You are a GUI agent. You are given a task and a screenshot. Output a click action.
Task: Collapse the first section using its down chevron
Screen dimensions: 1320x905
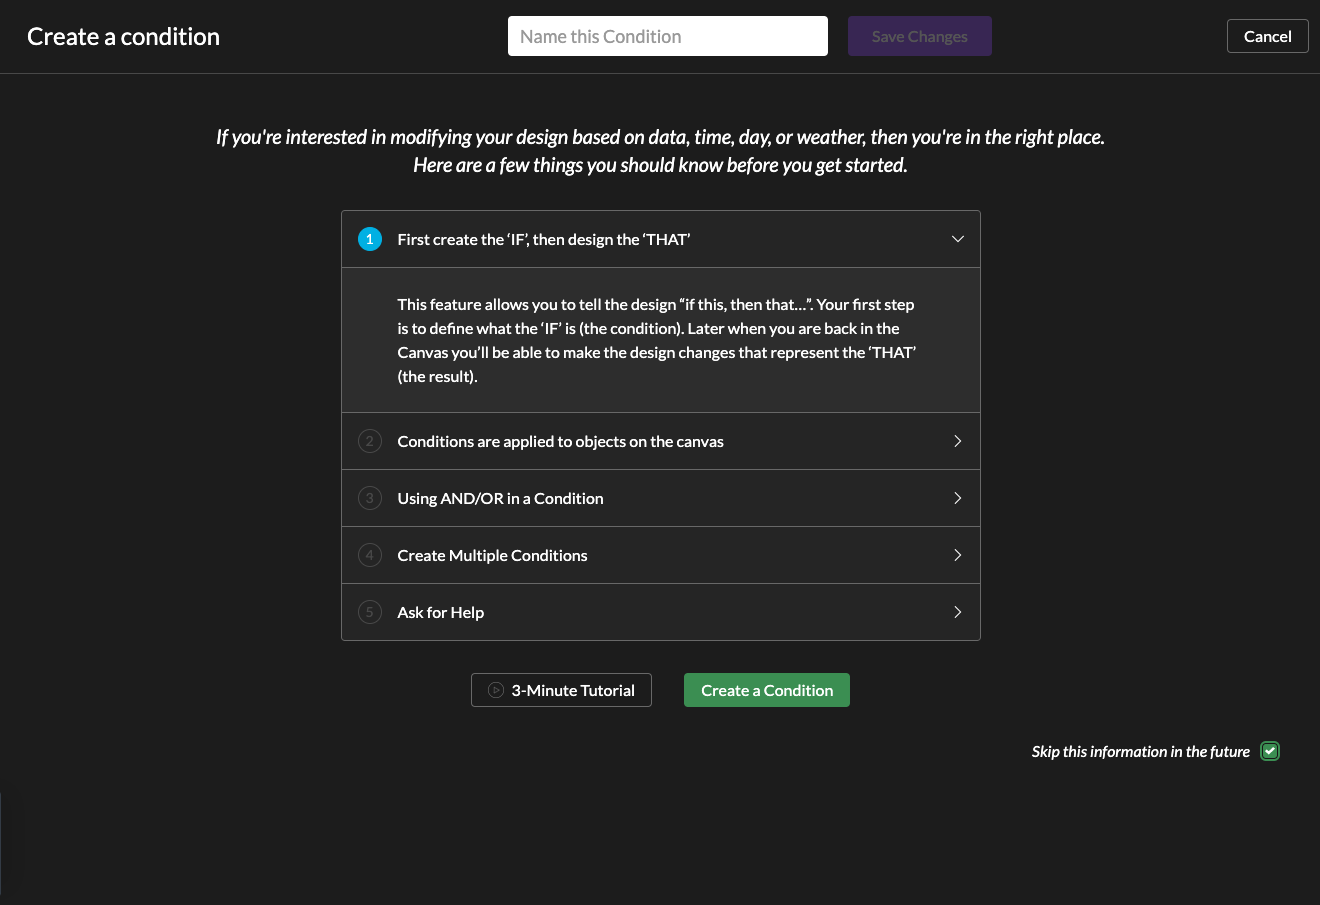pos(957,239)
